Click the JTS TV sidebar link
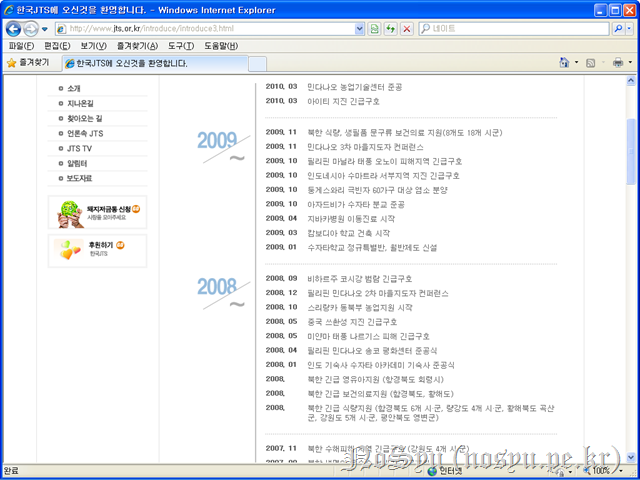The image size is (640, 480). pyautogui.click(x=80, y=148)
